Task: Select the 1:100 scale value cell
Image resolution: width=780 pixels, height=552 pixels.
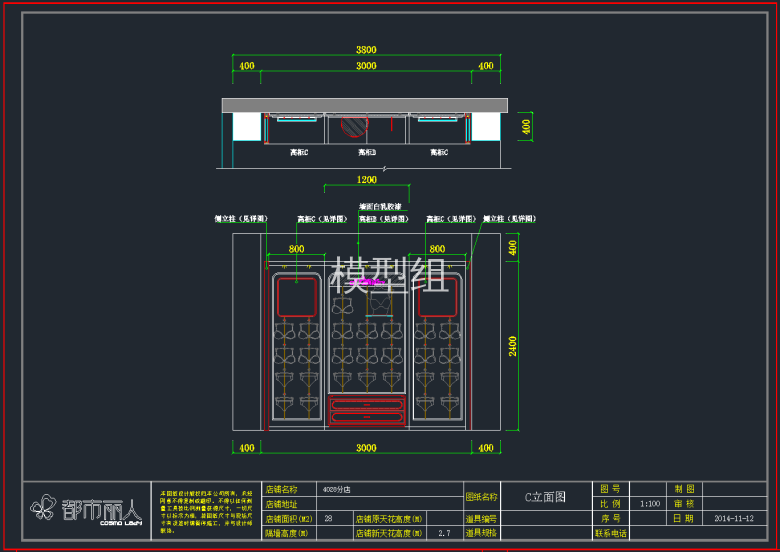Action: [x=649, y=504]
